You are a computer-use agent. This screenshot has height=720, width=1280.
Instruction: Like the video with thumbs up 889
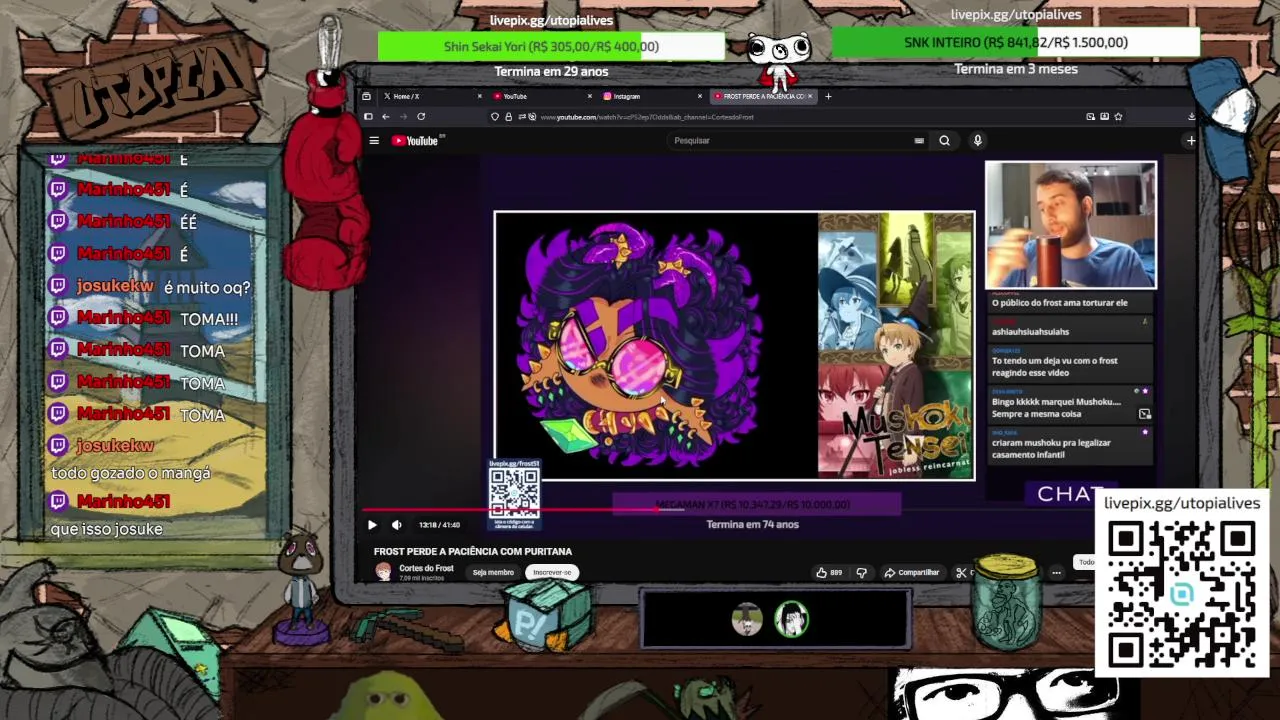point(829,573)
